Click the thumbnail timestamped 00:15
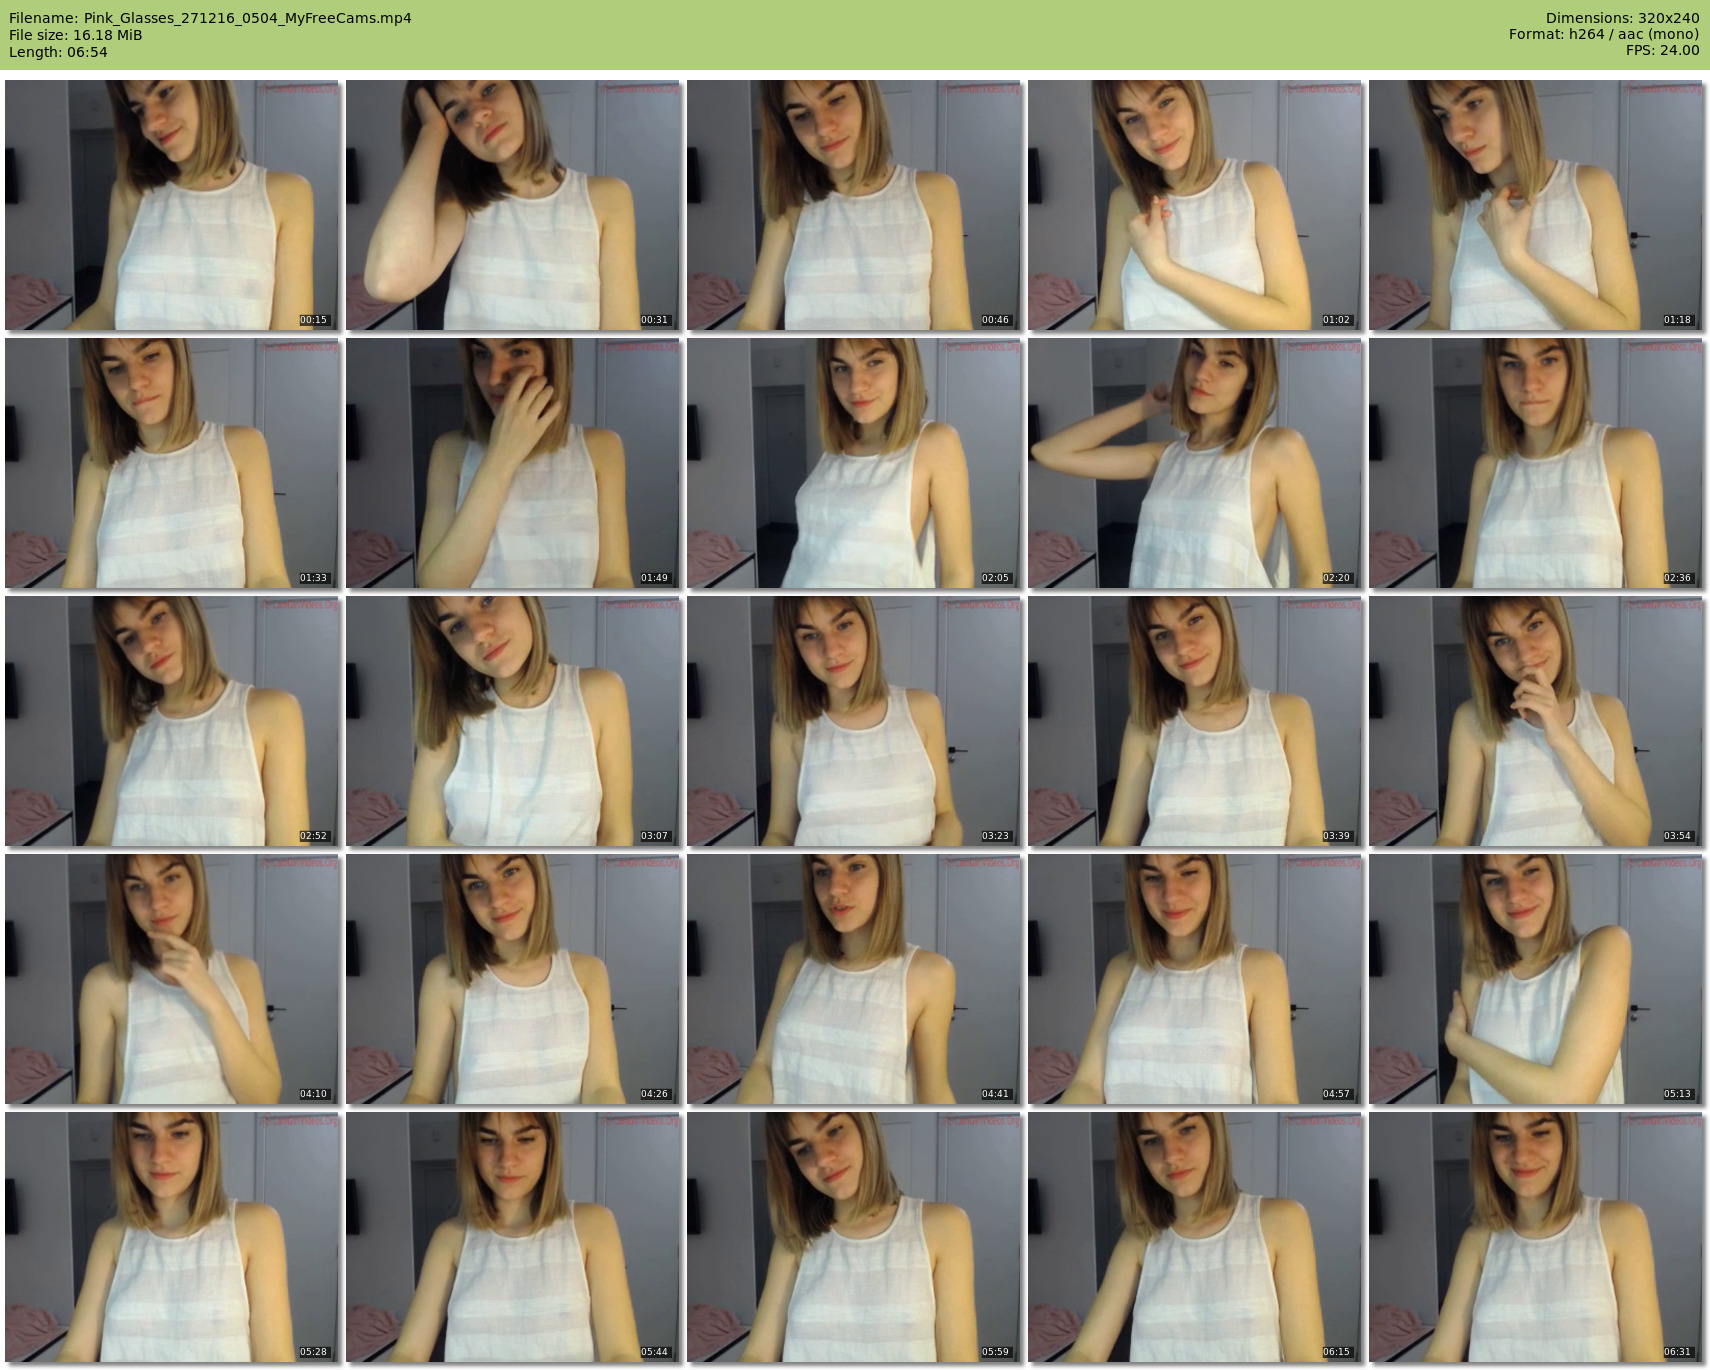Screen dimensions: 1710x1370 (x=172, y=205)
